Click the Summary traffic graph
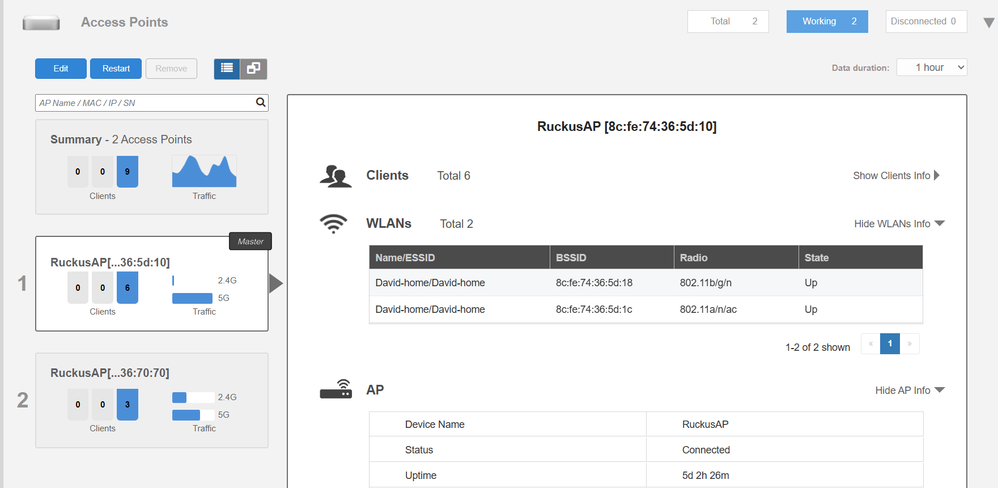Screen dimensions: 998x488 point(204,172)
